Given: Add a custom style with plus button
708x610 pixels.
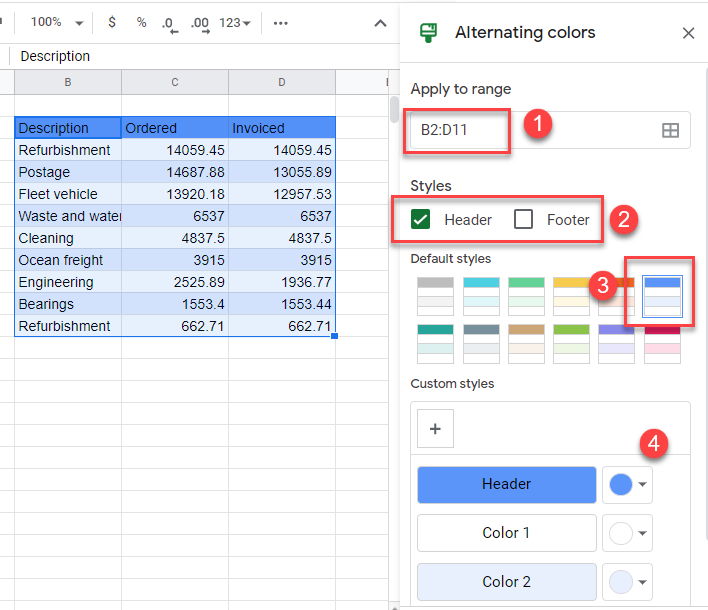Looking at the screenshot, I should point(435,428).
